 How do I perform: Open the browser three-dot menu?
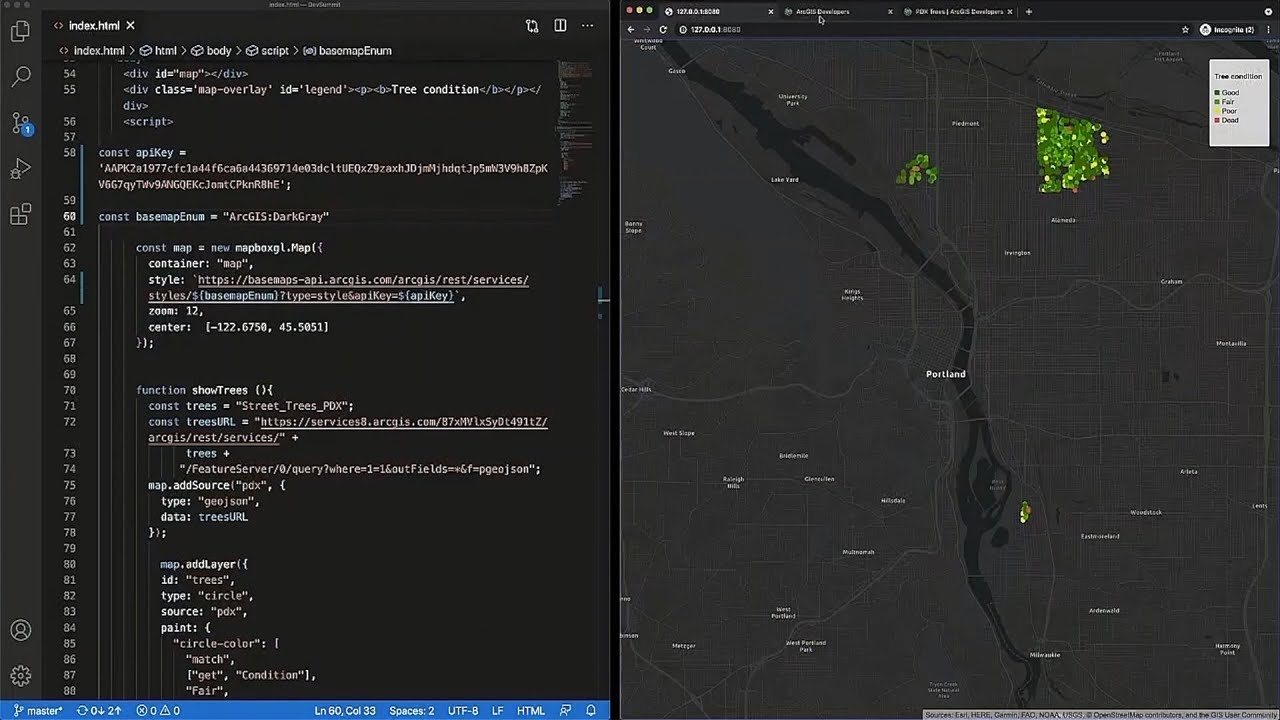[x=1267, y=30]
